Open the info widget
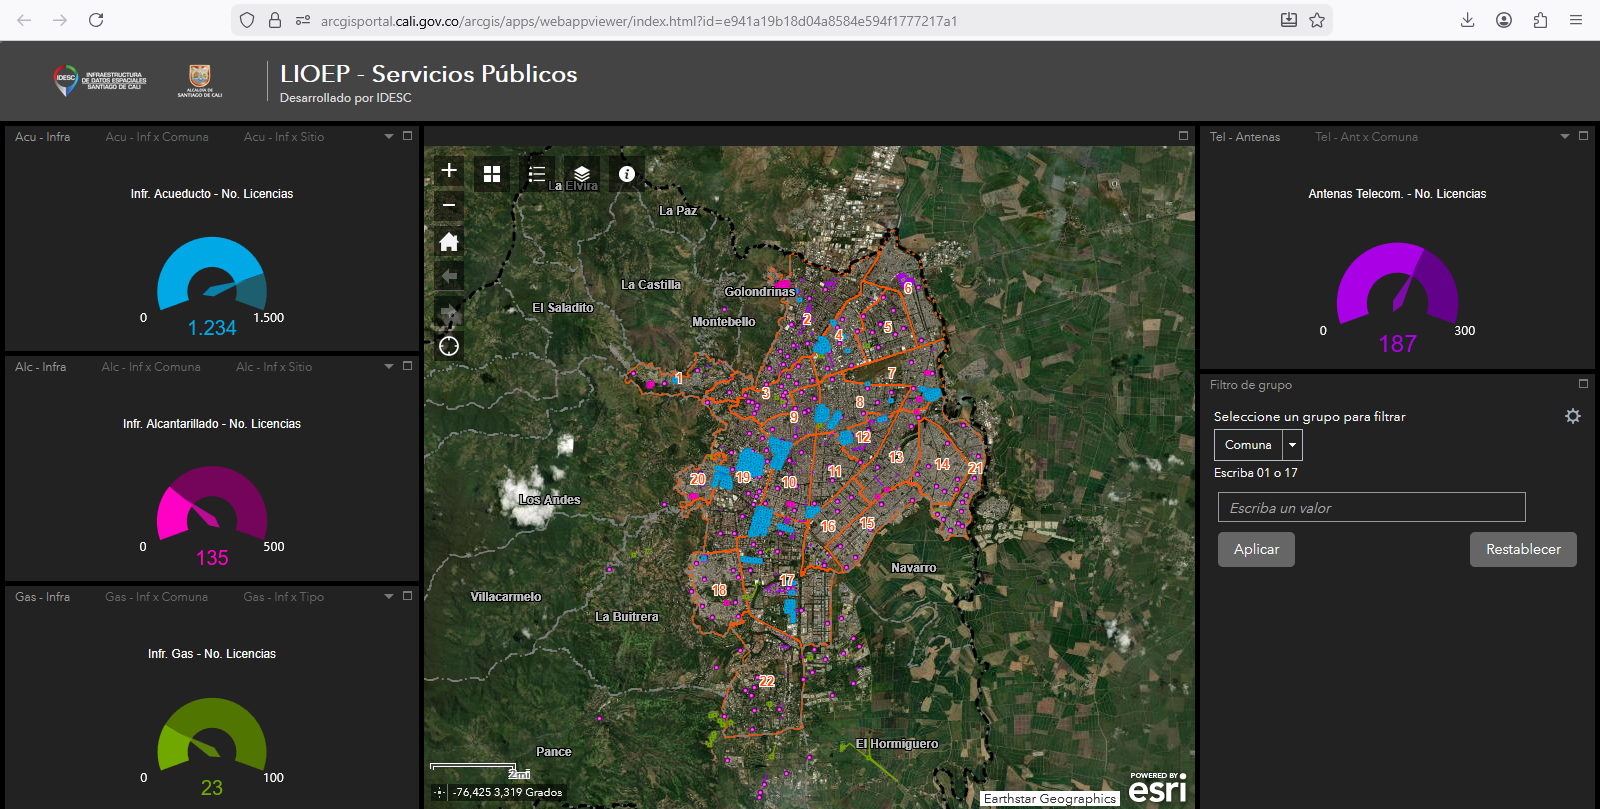 [627, 174]
